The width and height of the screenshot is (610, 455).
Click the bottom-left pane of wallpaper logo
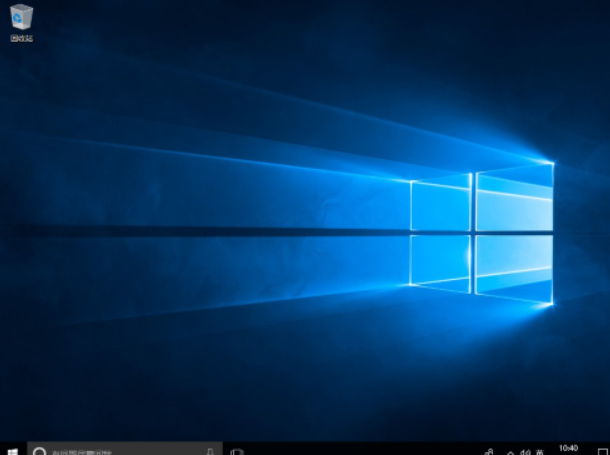pyautogui.click(x=440, y=262)
